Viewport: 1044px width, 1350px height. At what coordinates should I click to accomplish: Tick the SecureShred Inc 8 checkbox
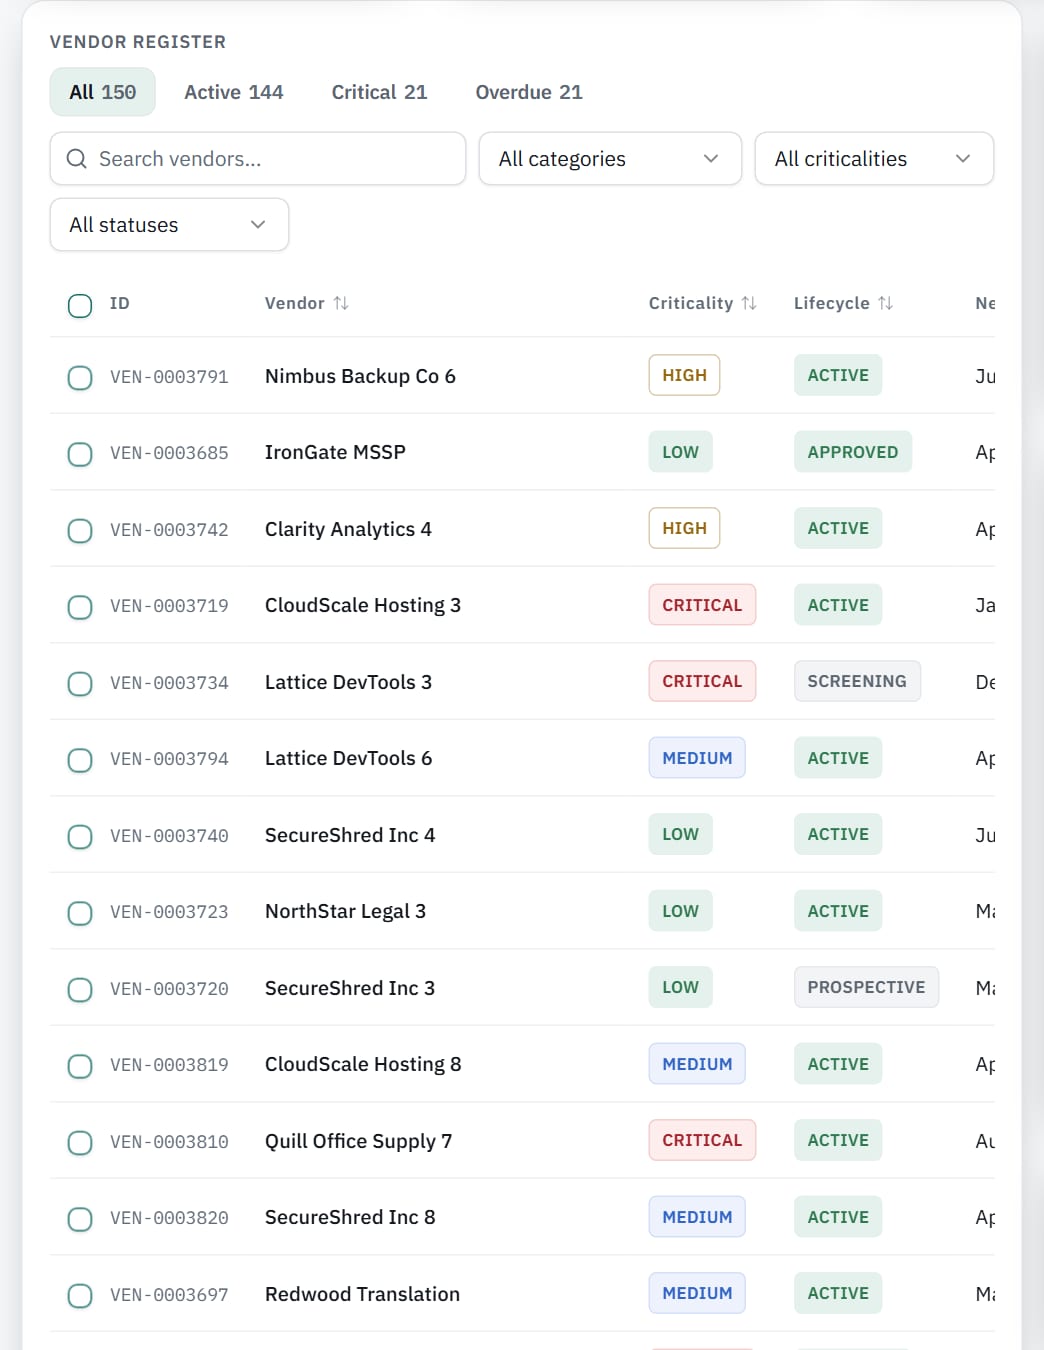click(x=80, y=1219)
